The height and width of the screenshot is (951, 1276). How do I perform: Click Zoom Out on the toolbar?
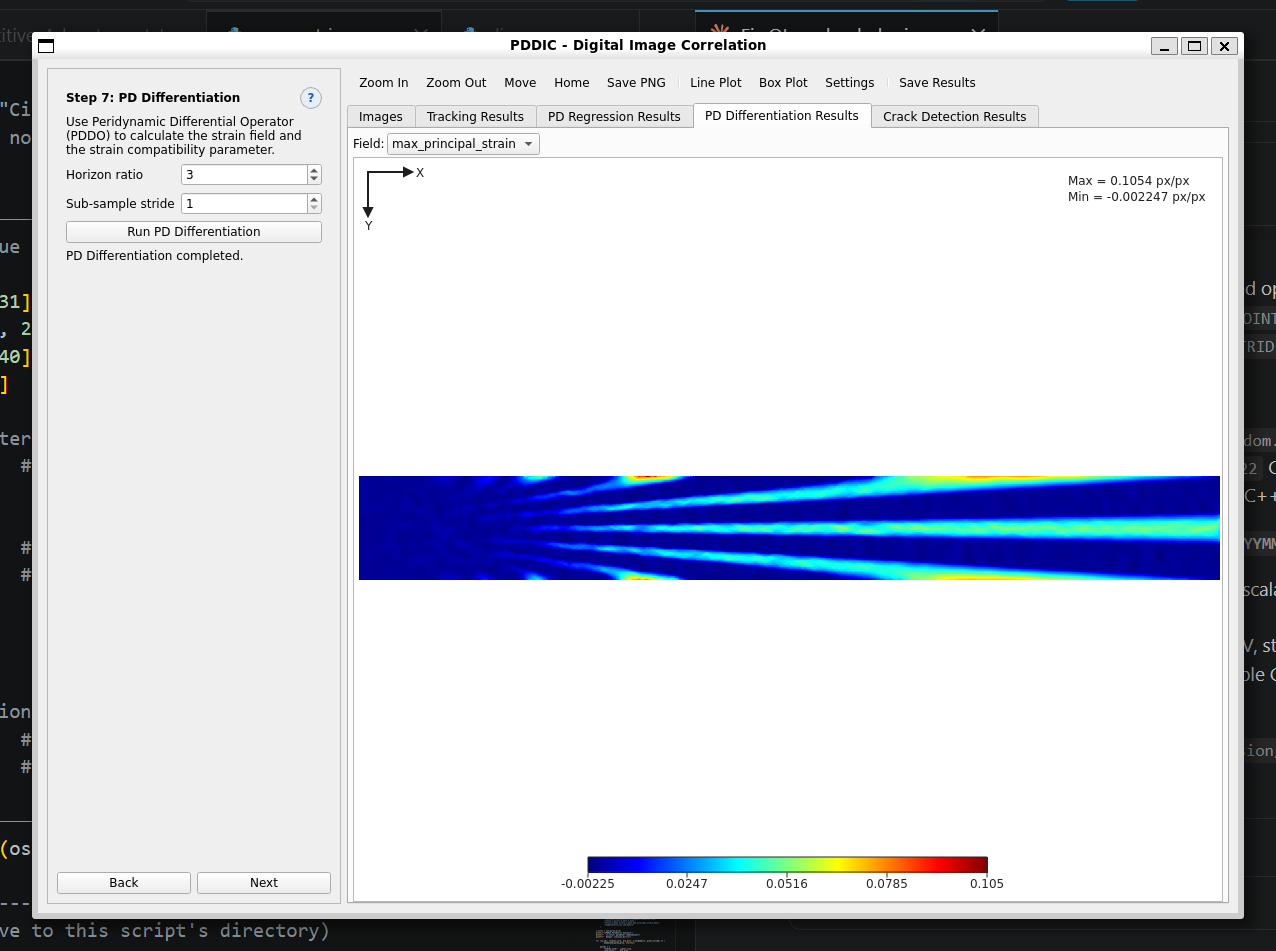(x=456, y=83)
